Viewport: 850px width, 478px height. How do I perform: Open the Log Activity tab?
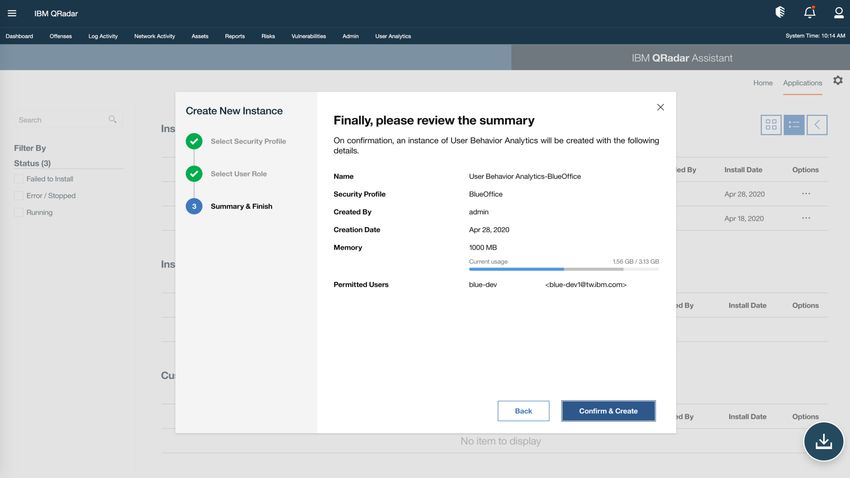click(x=103, y=36)
